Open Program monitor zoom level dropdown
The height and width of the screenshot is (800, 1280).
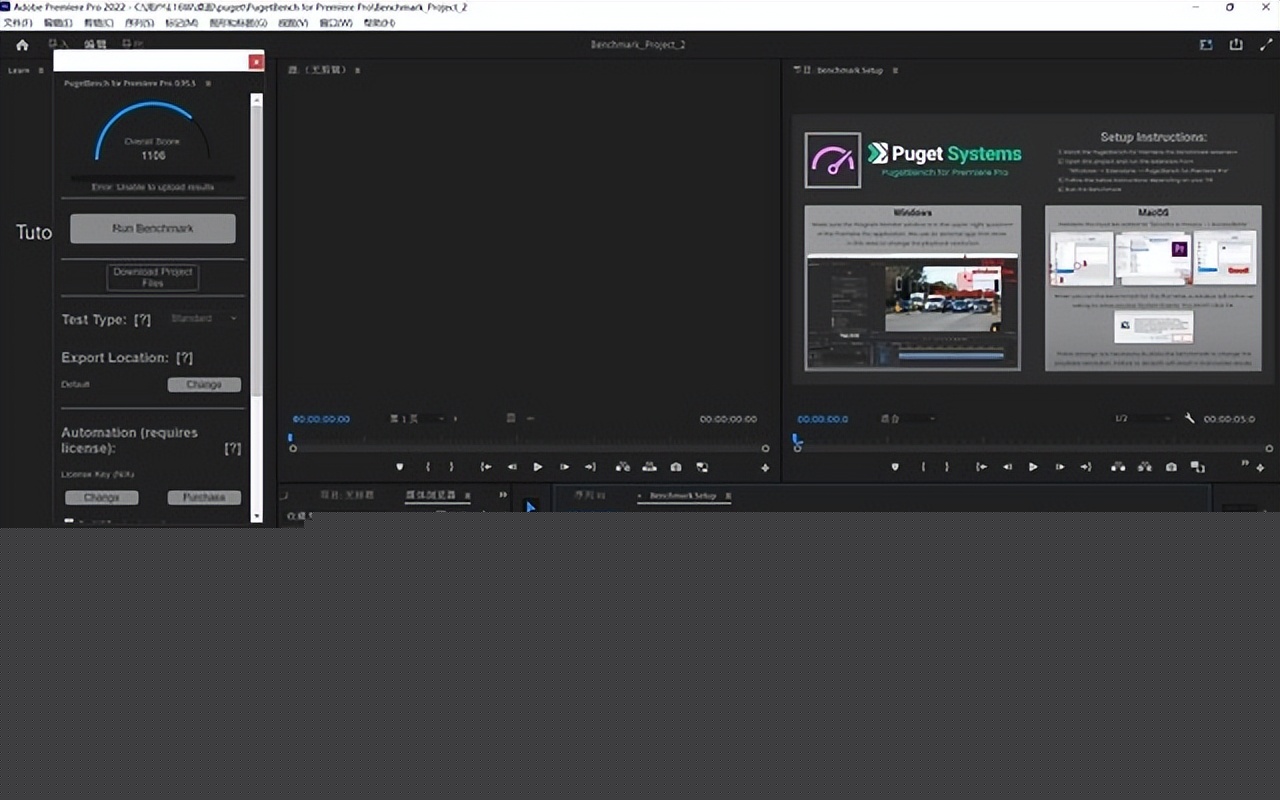click(x=909, y=419)
